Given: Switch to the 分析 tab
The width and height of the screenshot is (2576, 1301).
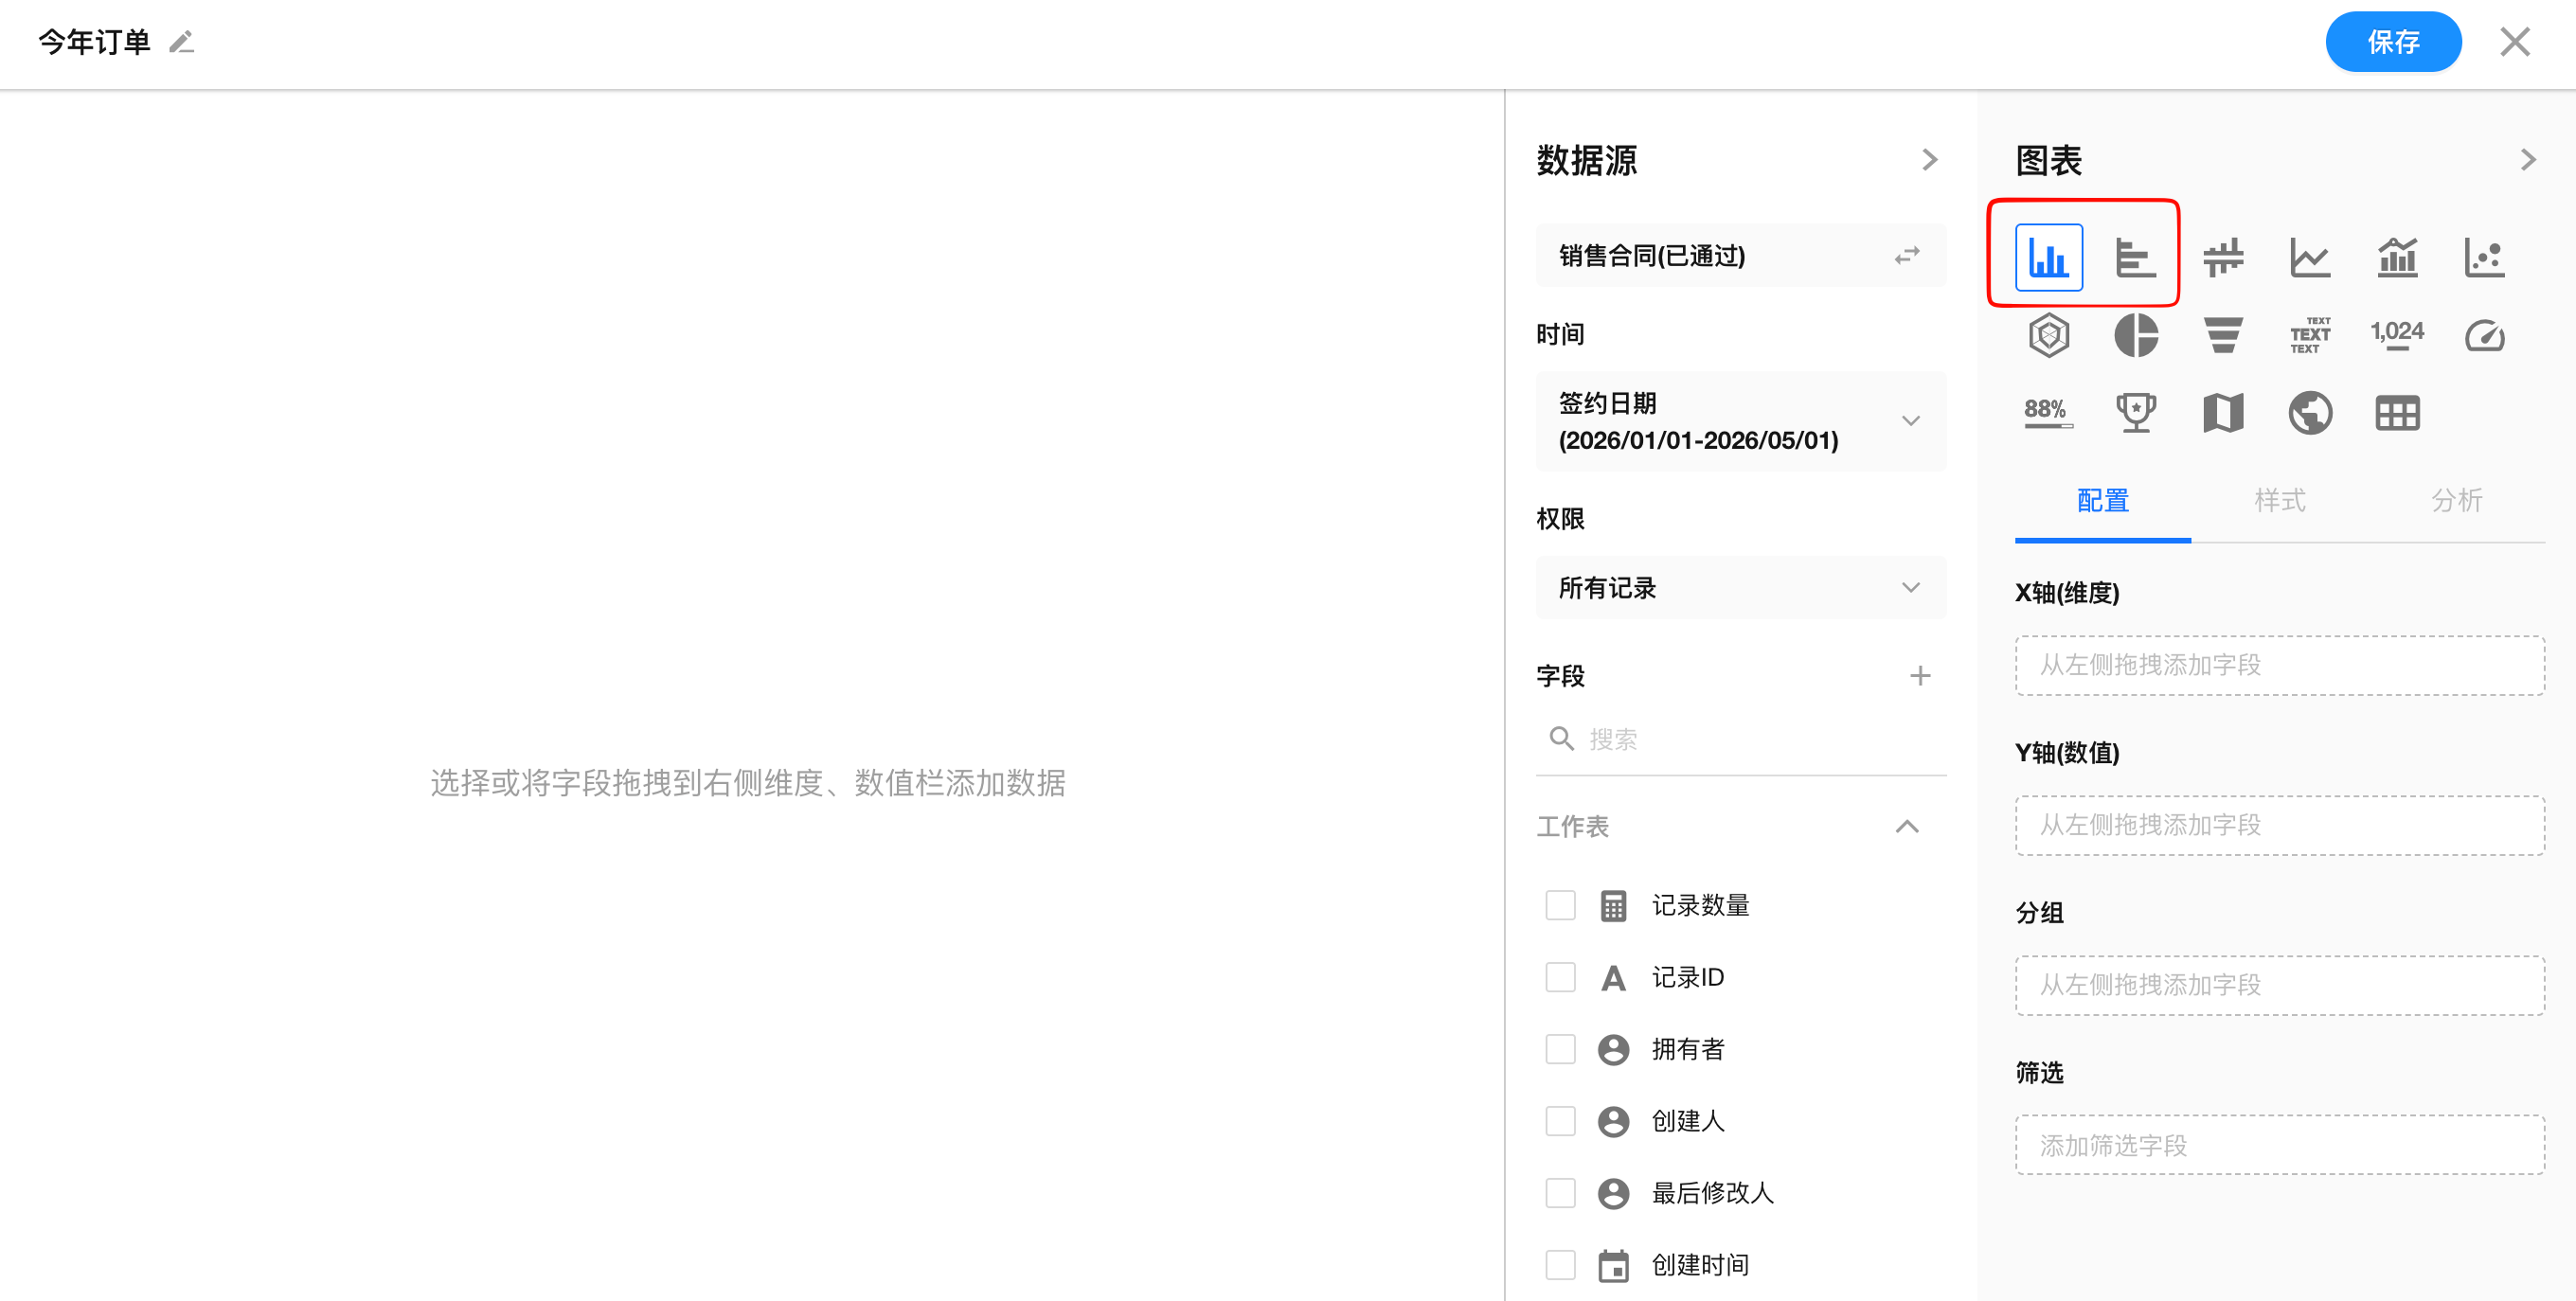Looking at the screenshot, I should tap(2456, 500).
